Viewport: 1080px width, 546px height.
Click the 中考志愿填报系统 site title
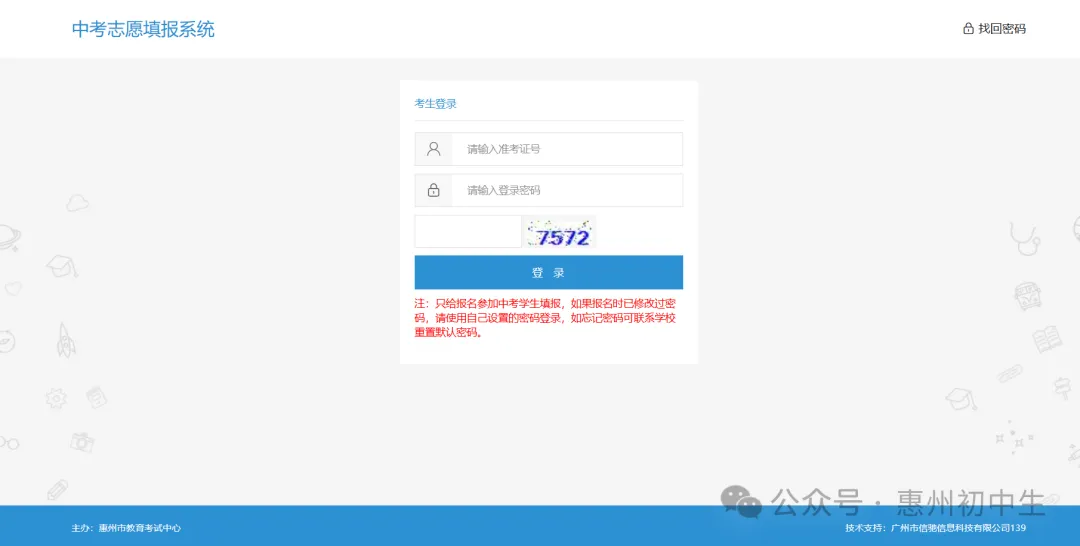(143, 29)
